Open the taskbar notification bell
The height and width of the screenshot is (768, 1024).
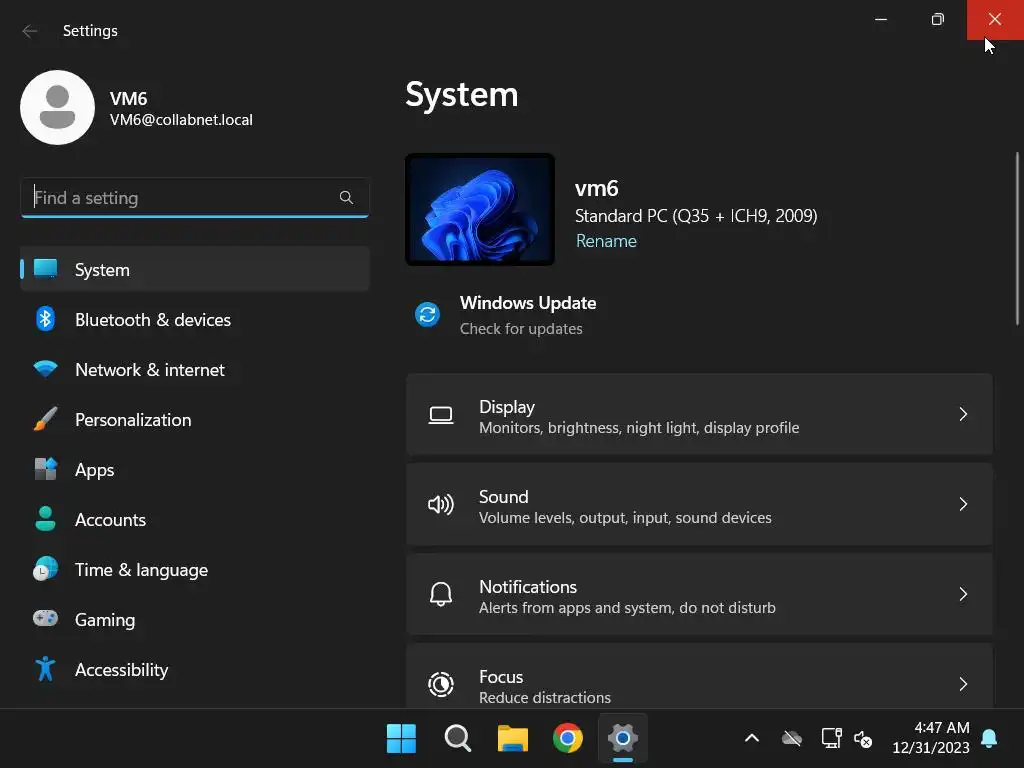pyautogui.click(x=989, y=739)
